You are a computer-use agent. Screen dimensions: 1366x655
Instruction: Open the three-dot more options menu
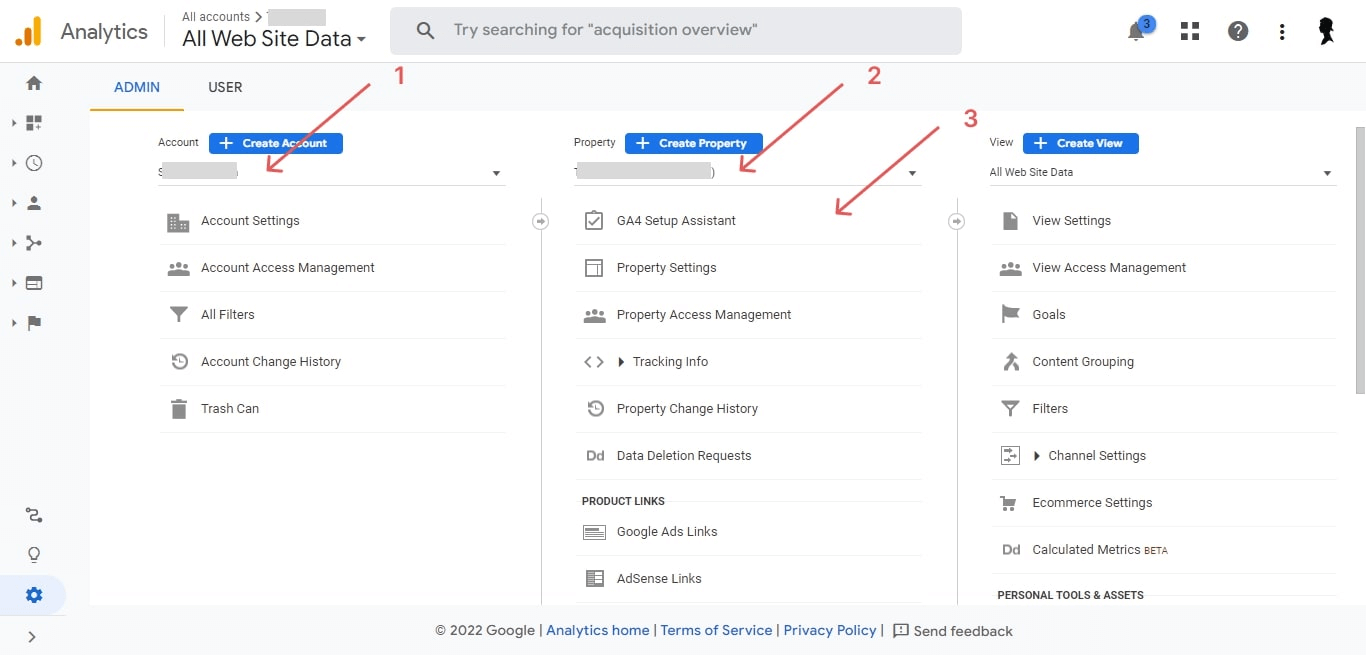[x=1282, y=31]
